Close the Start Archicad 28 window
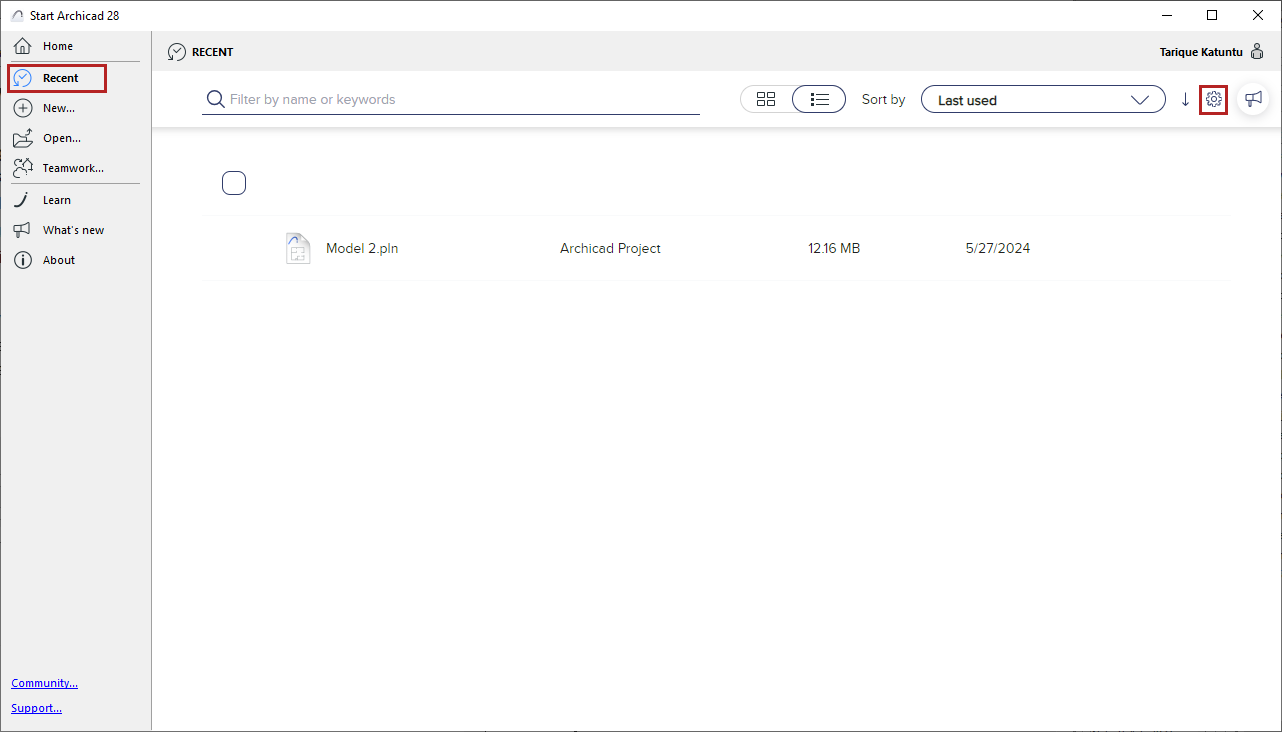The image size is (1282, 732). pyautogui.click(x=1258, y=15)
